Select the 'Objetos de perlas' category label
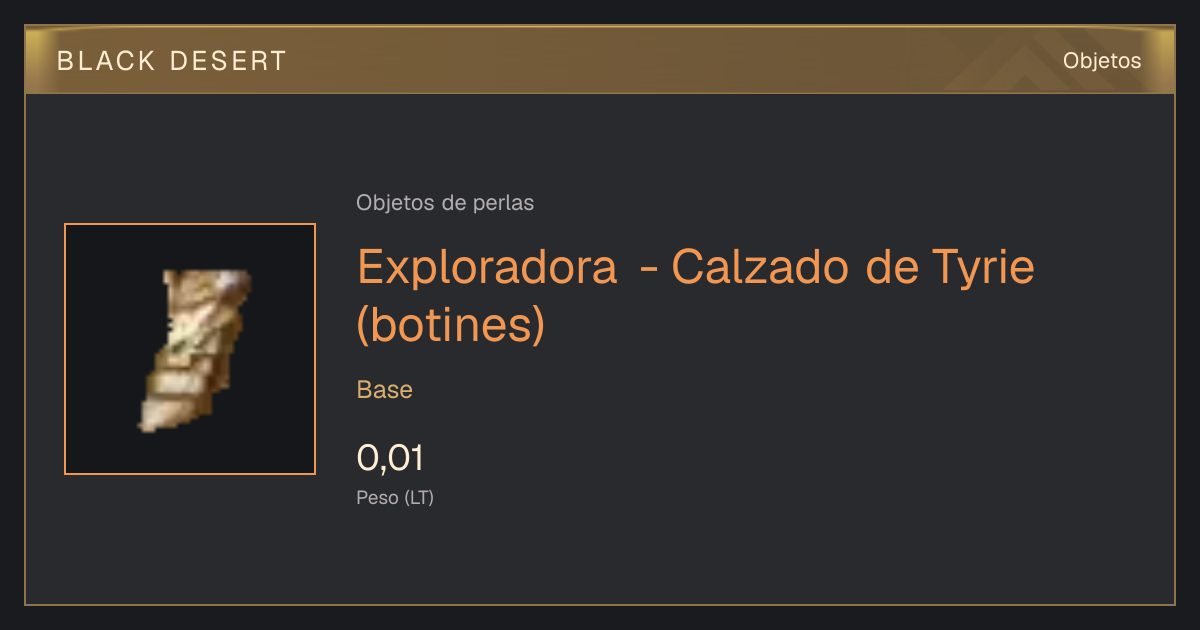 [x=445, y=203]
